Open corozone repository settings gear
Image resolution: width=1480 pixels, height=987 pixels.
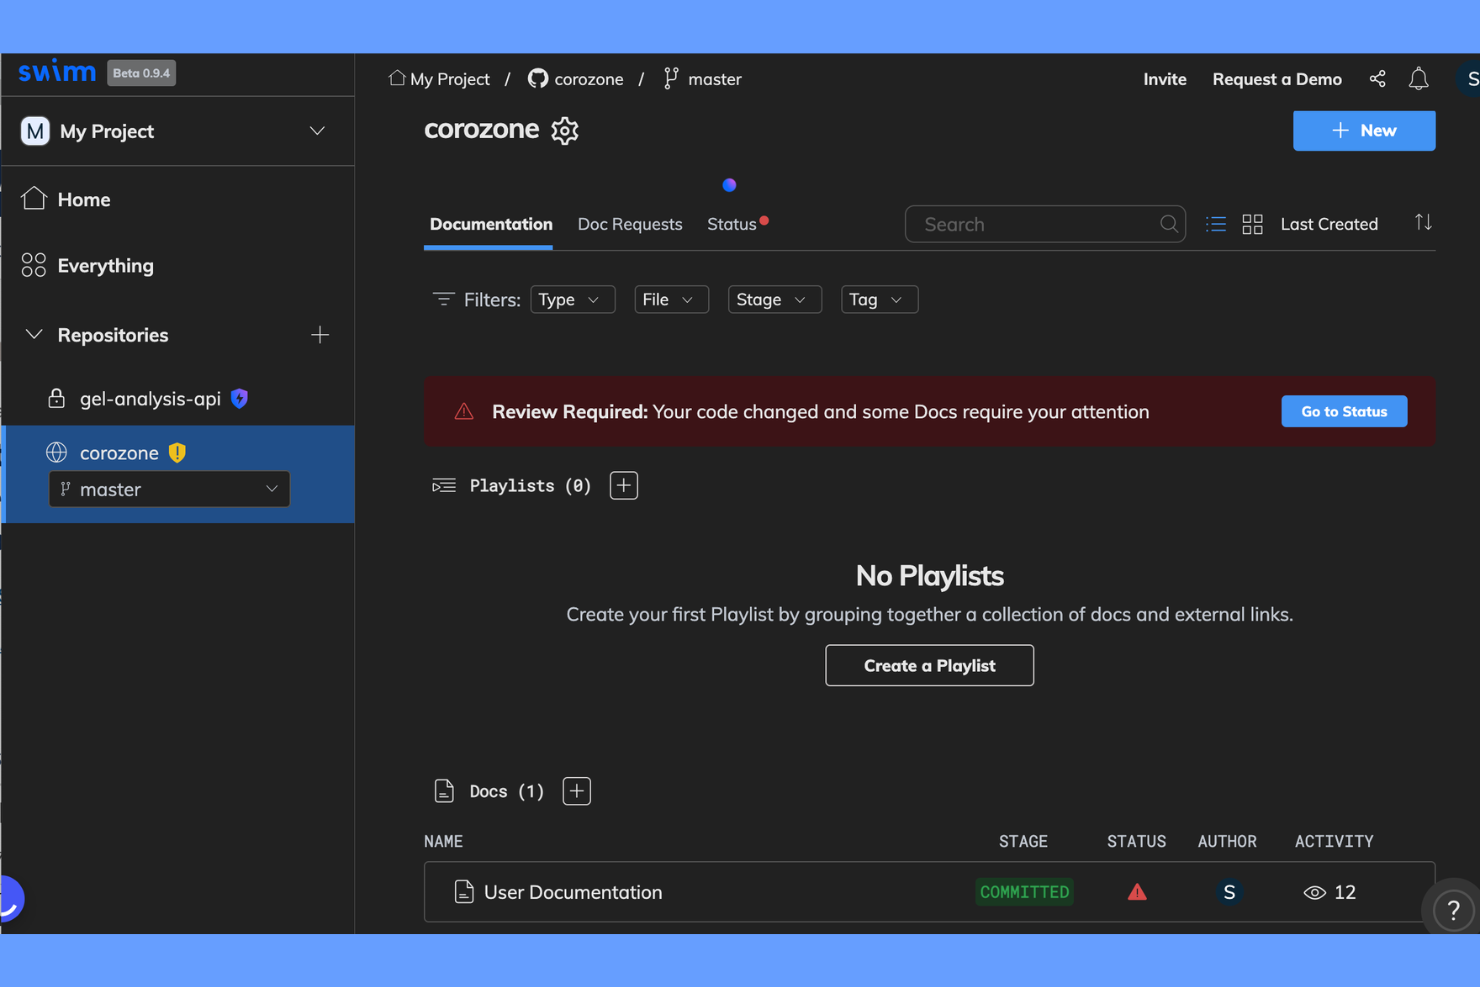pyautogui.click(x=565, y=131)
